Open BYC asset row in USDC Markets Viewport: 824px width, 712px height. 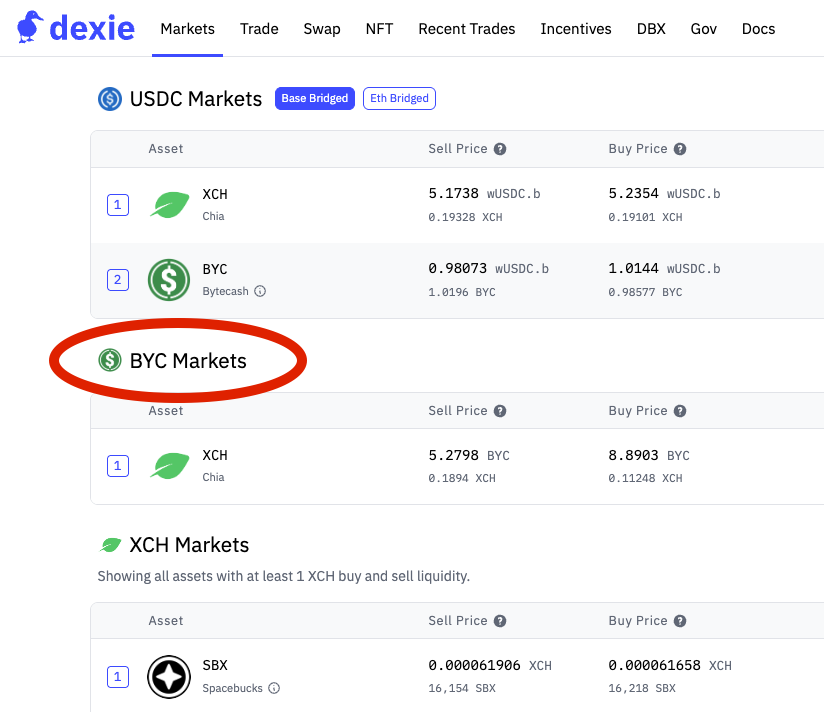click(457, 280)
